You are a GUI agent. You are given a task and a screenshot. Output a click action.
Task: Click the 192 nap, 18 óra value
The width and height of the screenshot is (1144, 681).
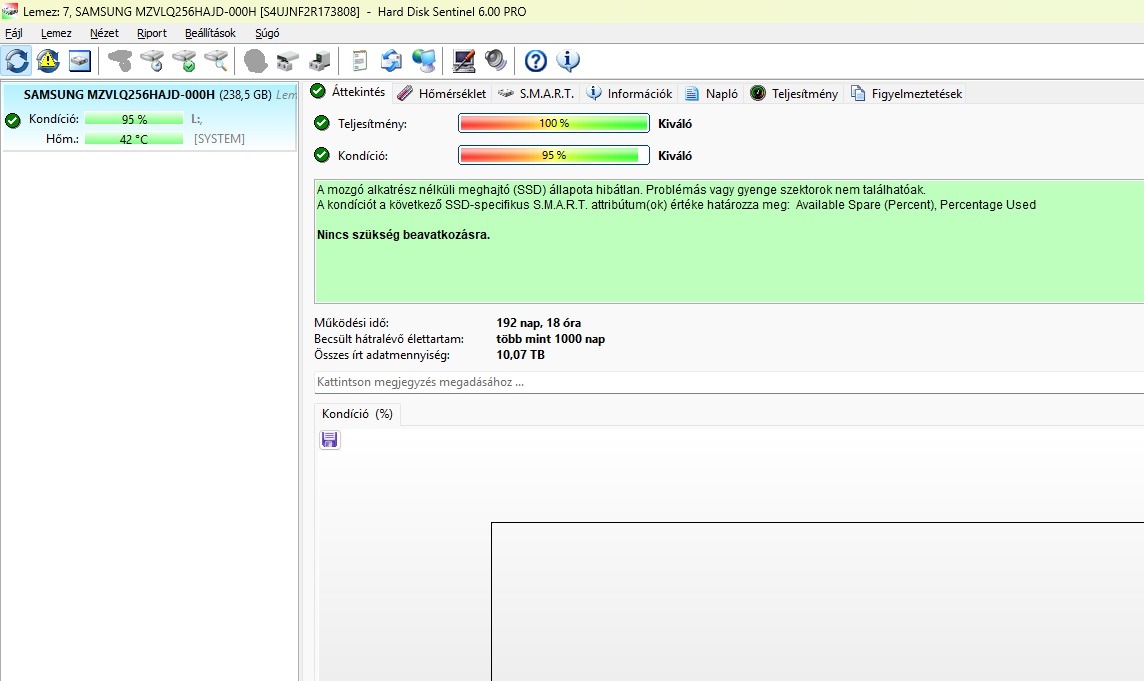[538, 323]
